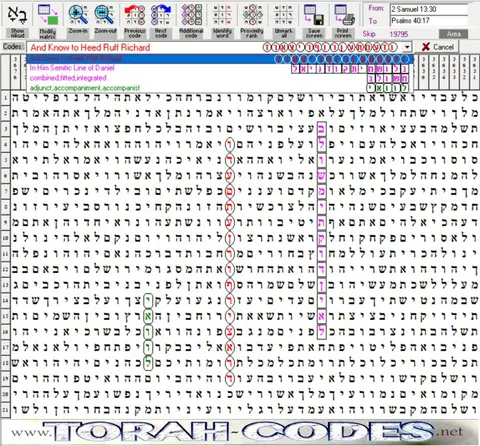Screen dimensions: 480x446
Task: Collapse the Codes dropdown arrow
Action: click(407, 47)
